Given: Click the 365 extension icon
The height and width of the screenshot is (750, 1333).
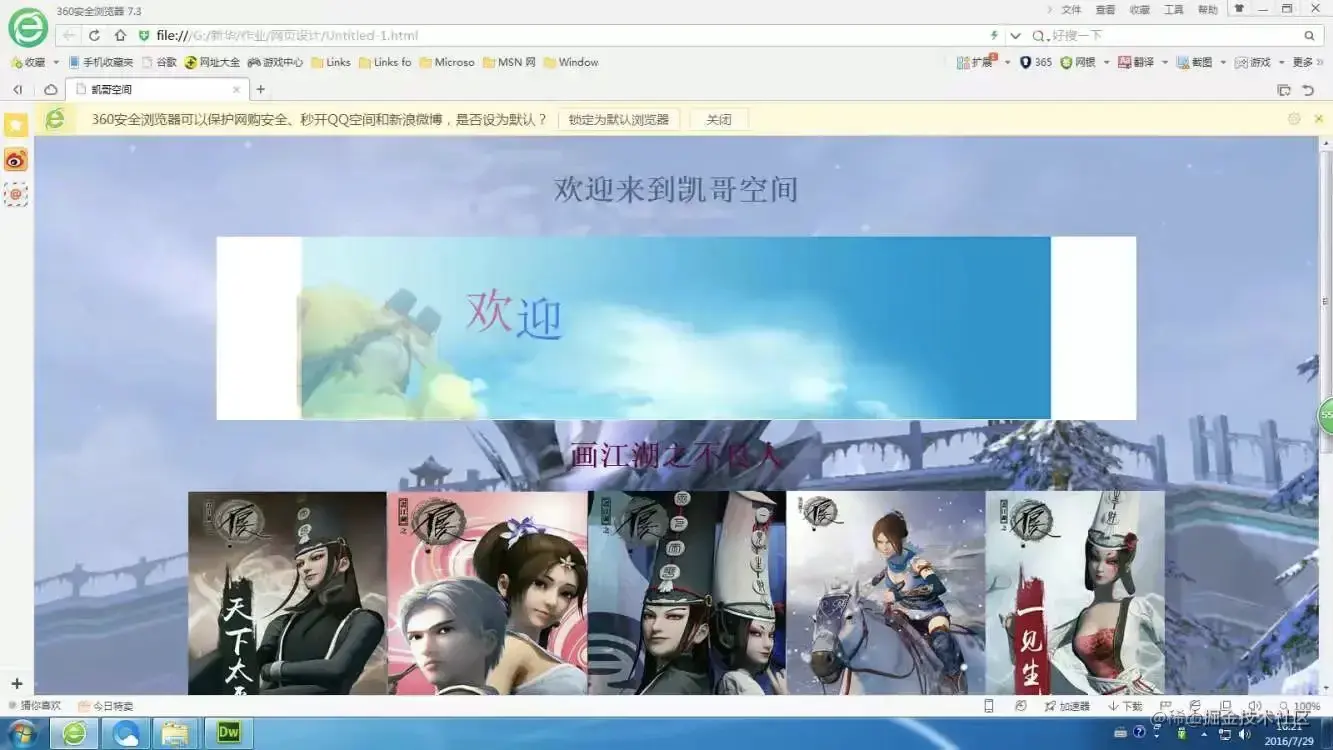Looking at the screenshot, I should 1036,62.
